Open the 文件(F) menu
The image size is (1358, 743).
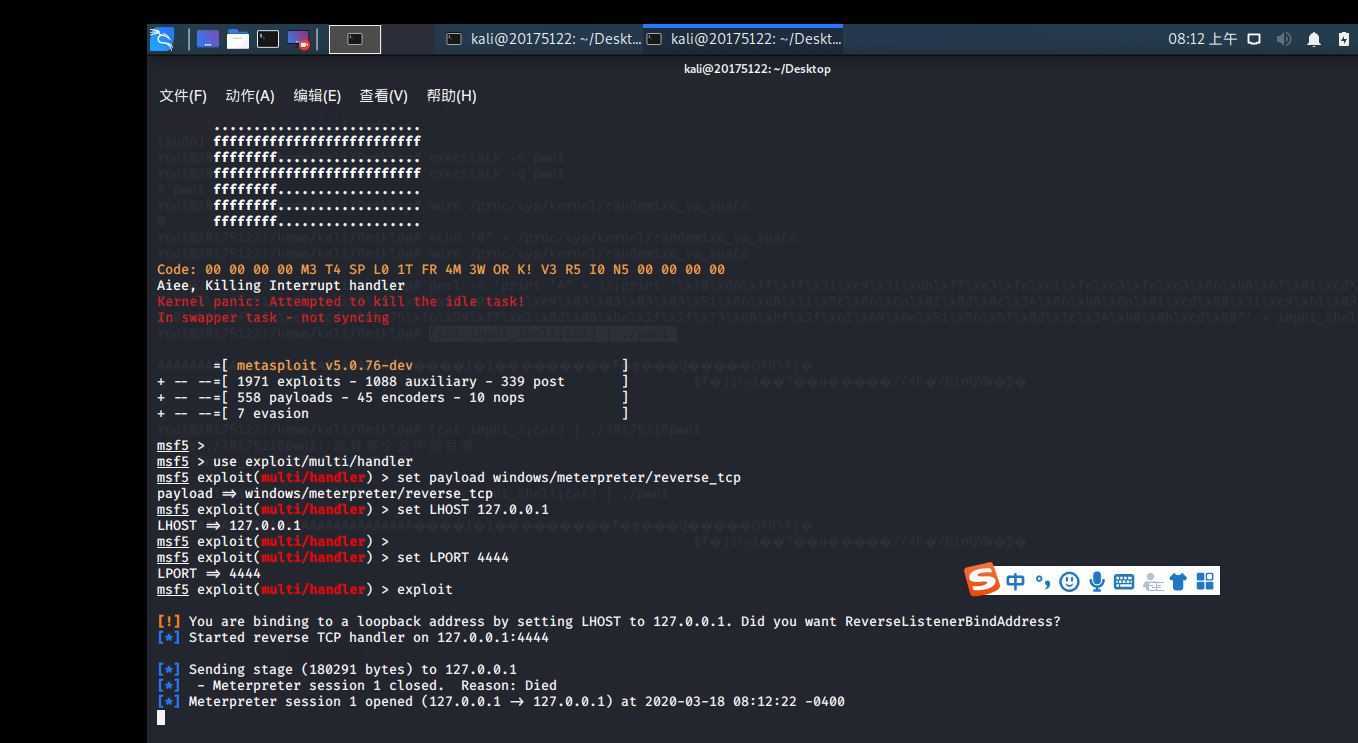[183, 96]
